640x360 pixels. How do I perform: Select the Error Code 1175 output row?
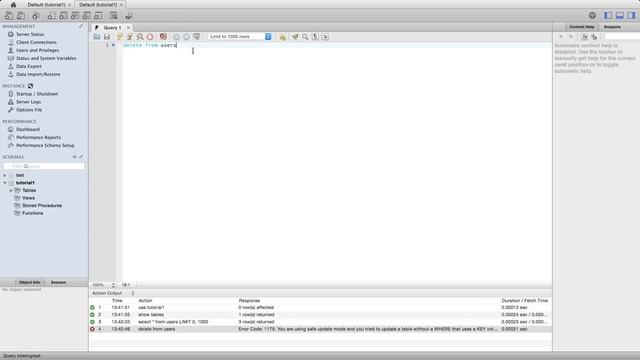pos(320,329)
